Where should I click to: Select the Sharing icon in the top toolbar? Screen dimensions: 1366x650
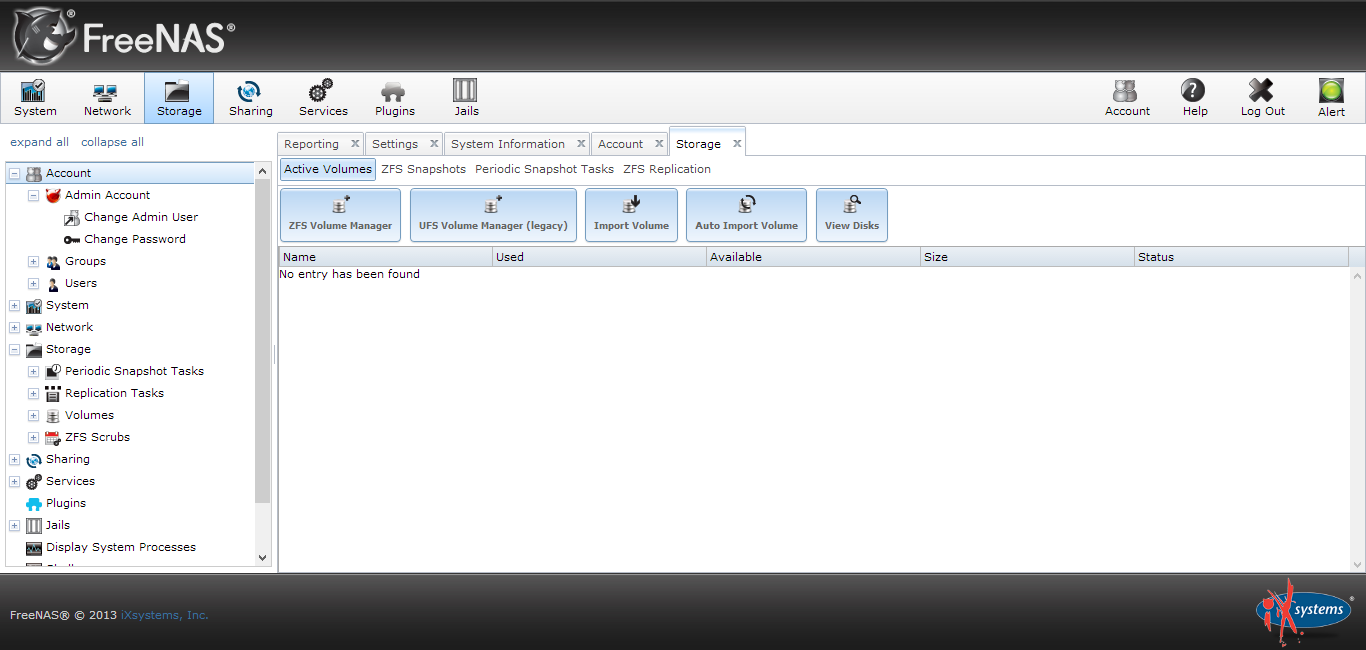[250, 97]
